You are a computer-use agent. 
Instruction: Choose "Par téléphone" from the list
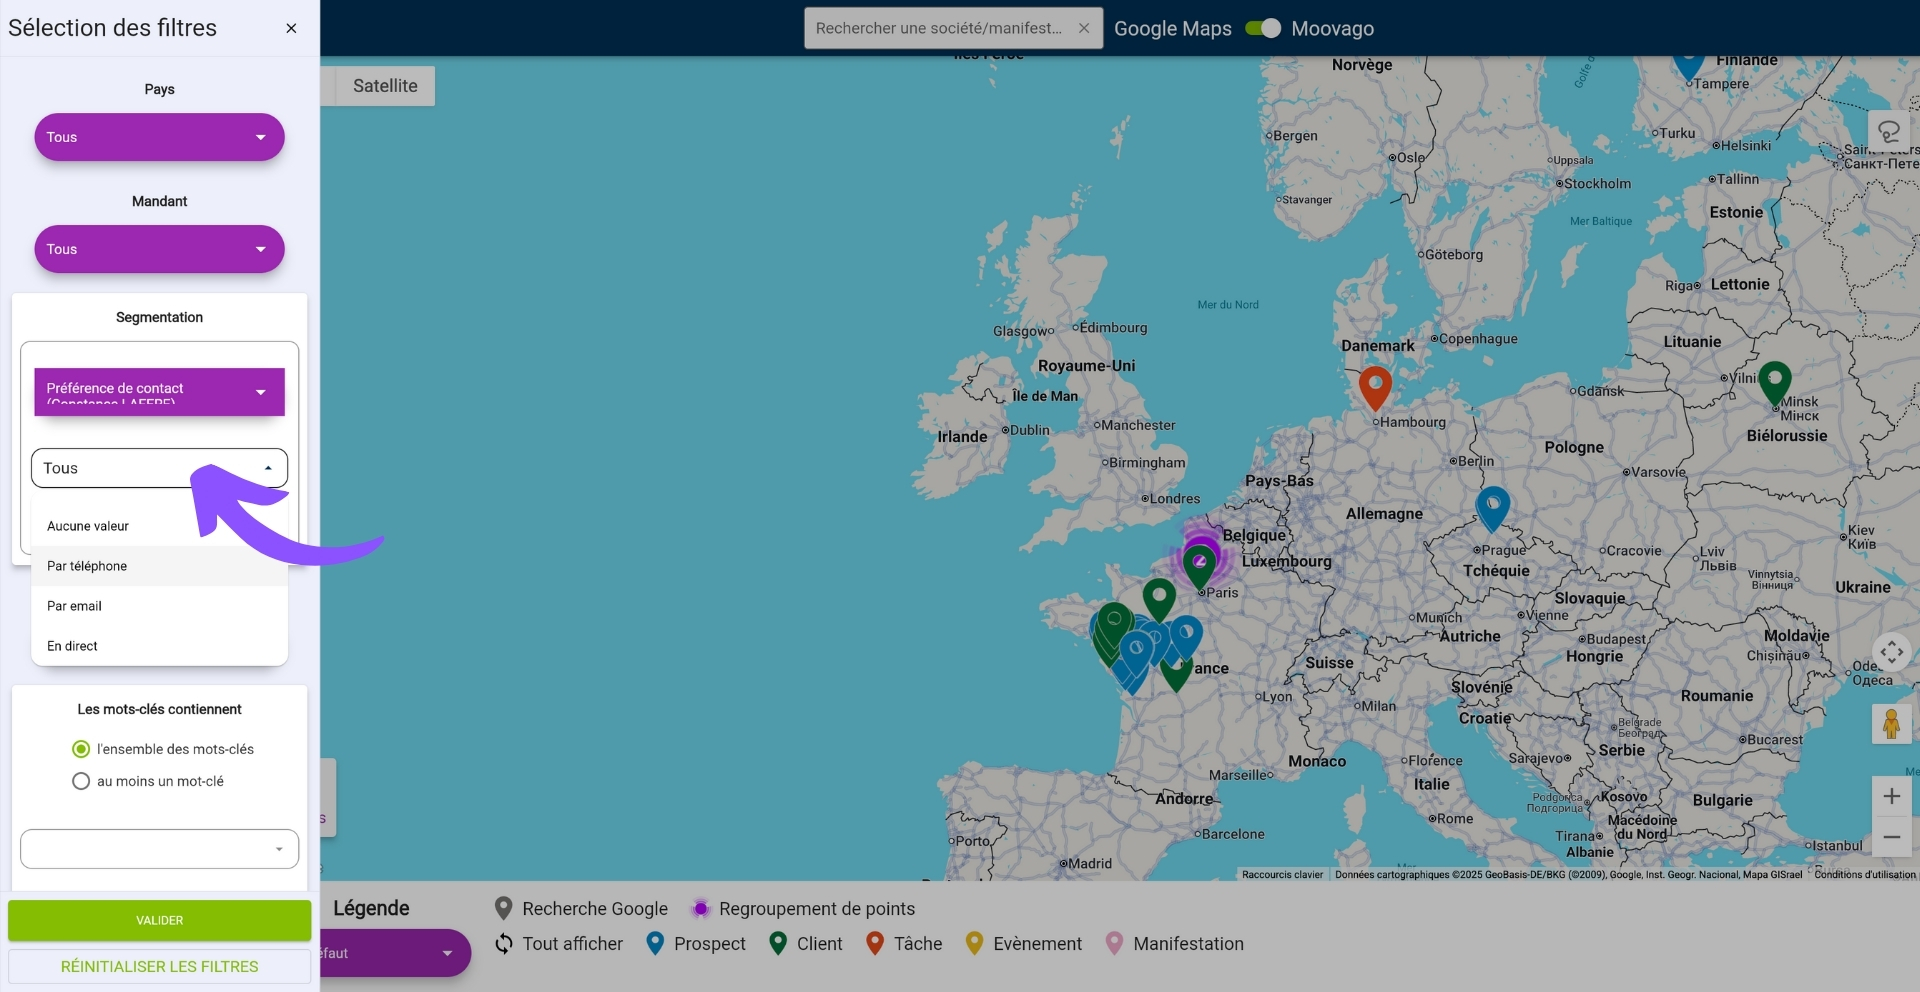pos(87,566)
